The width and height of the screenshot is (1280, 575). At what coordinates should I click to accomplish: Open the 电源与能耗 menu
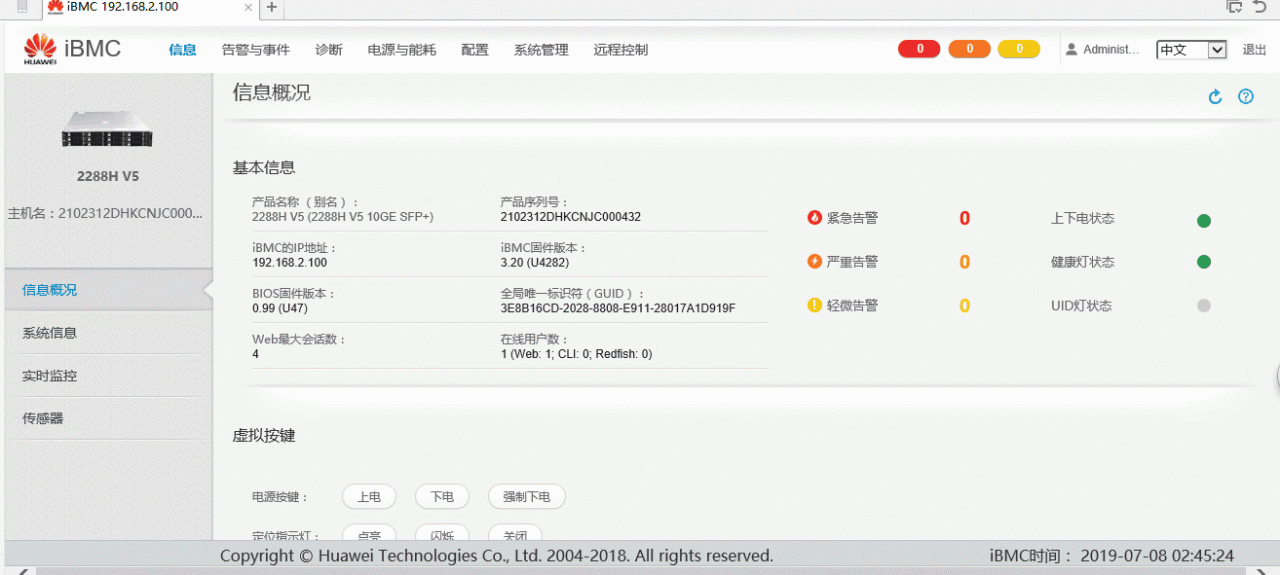[x=402, y=50]
